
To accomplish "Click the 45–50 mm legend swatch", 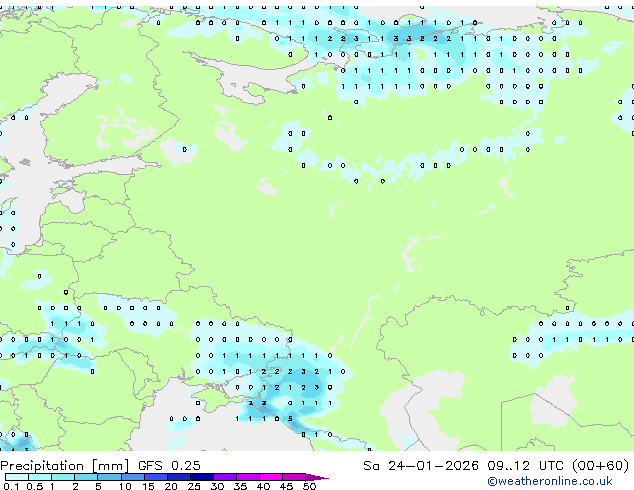I will [294, 477].
